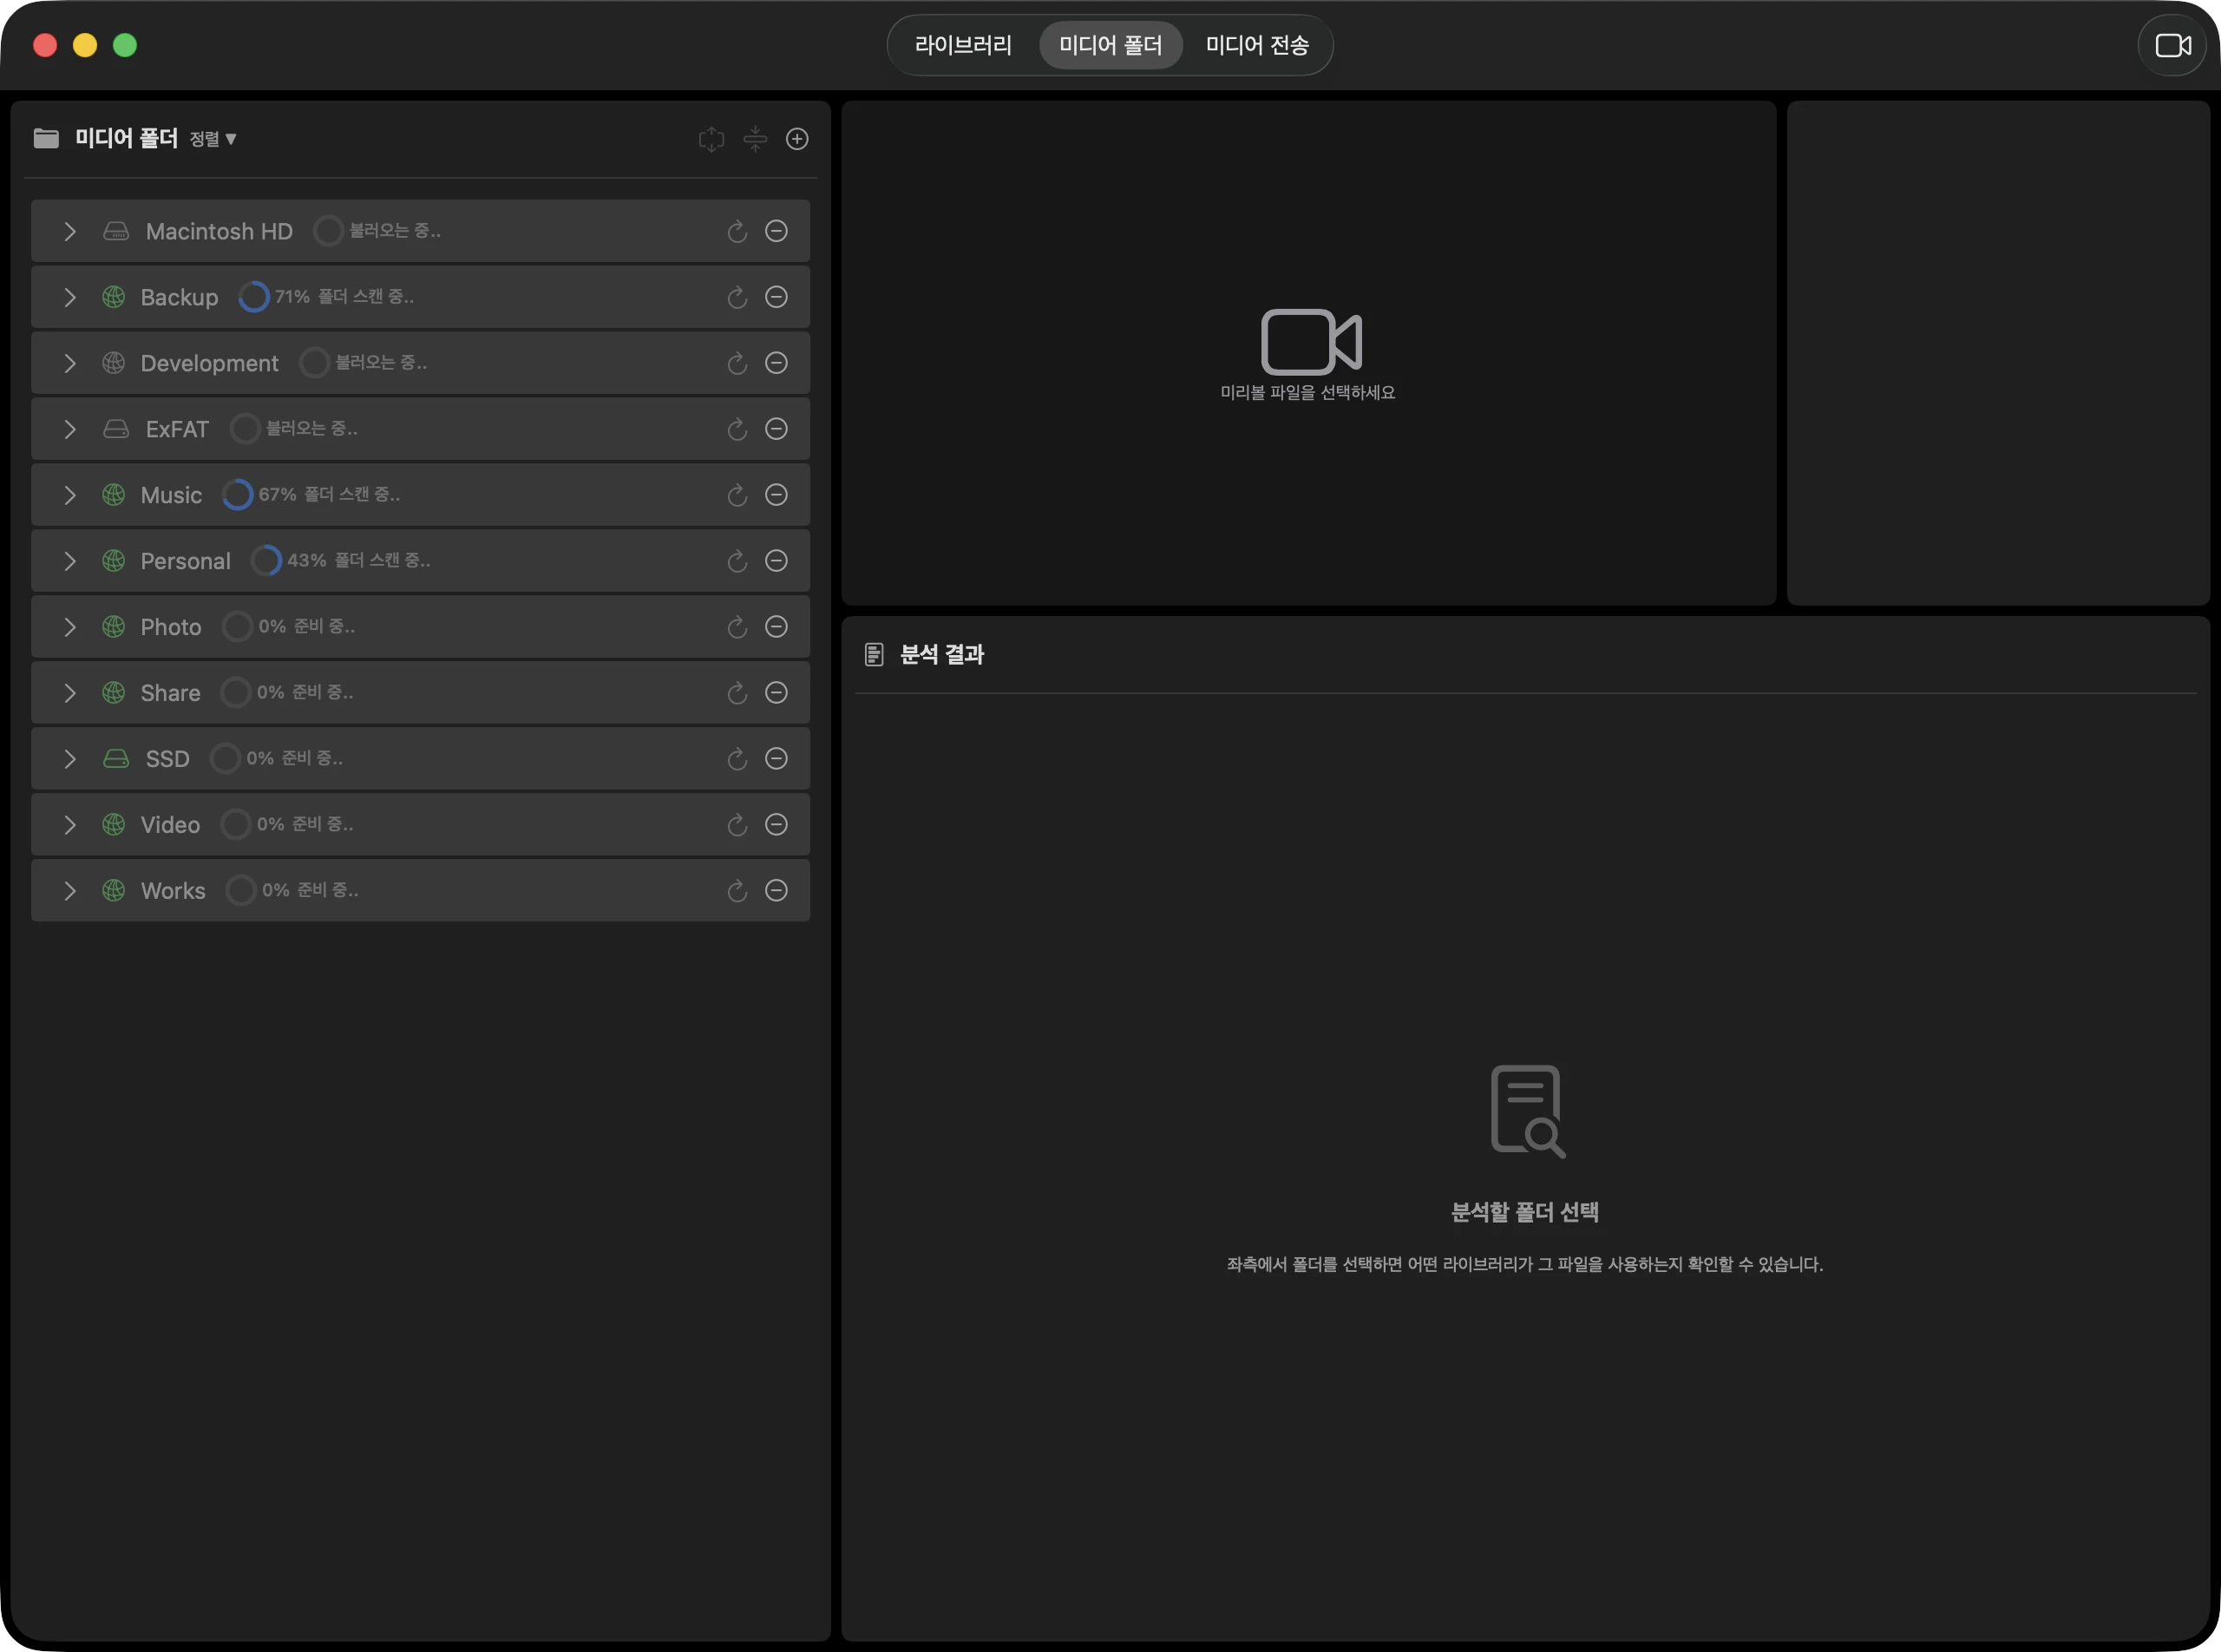
Task: Refresh the Music folder scan
Action: coord(737,495)
